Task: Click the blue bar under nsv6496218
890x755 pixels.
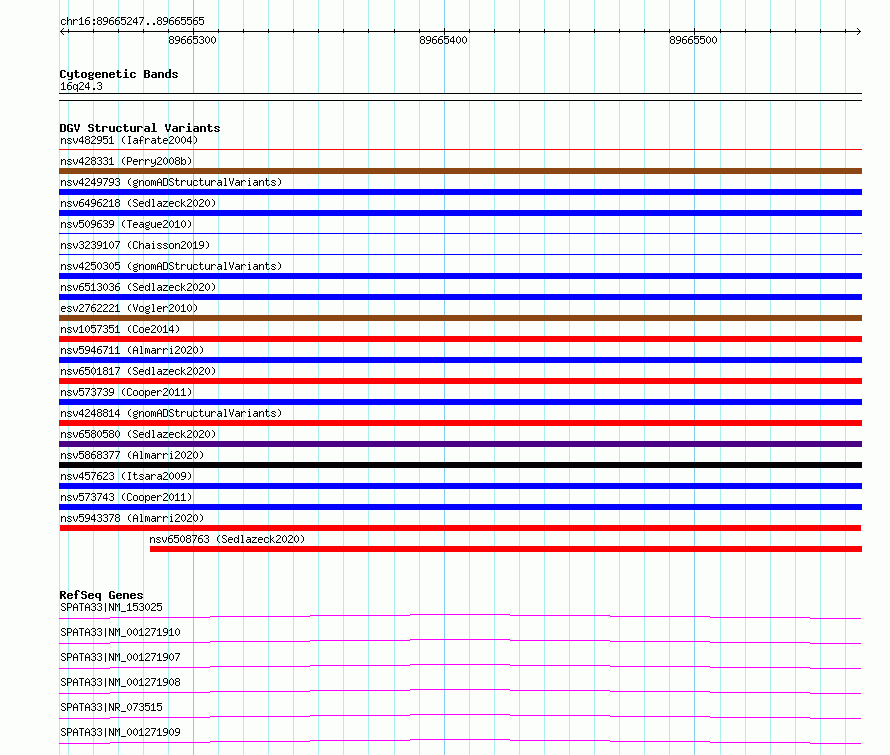Action: click(x=460, y=213)
